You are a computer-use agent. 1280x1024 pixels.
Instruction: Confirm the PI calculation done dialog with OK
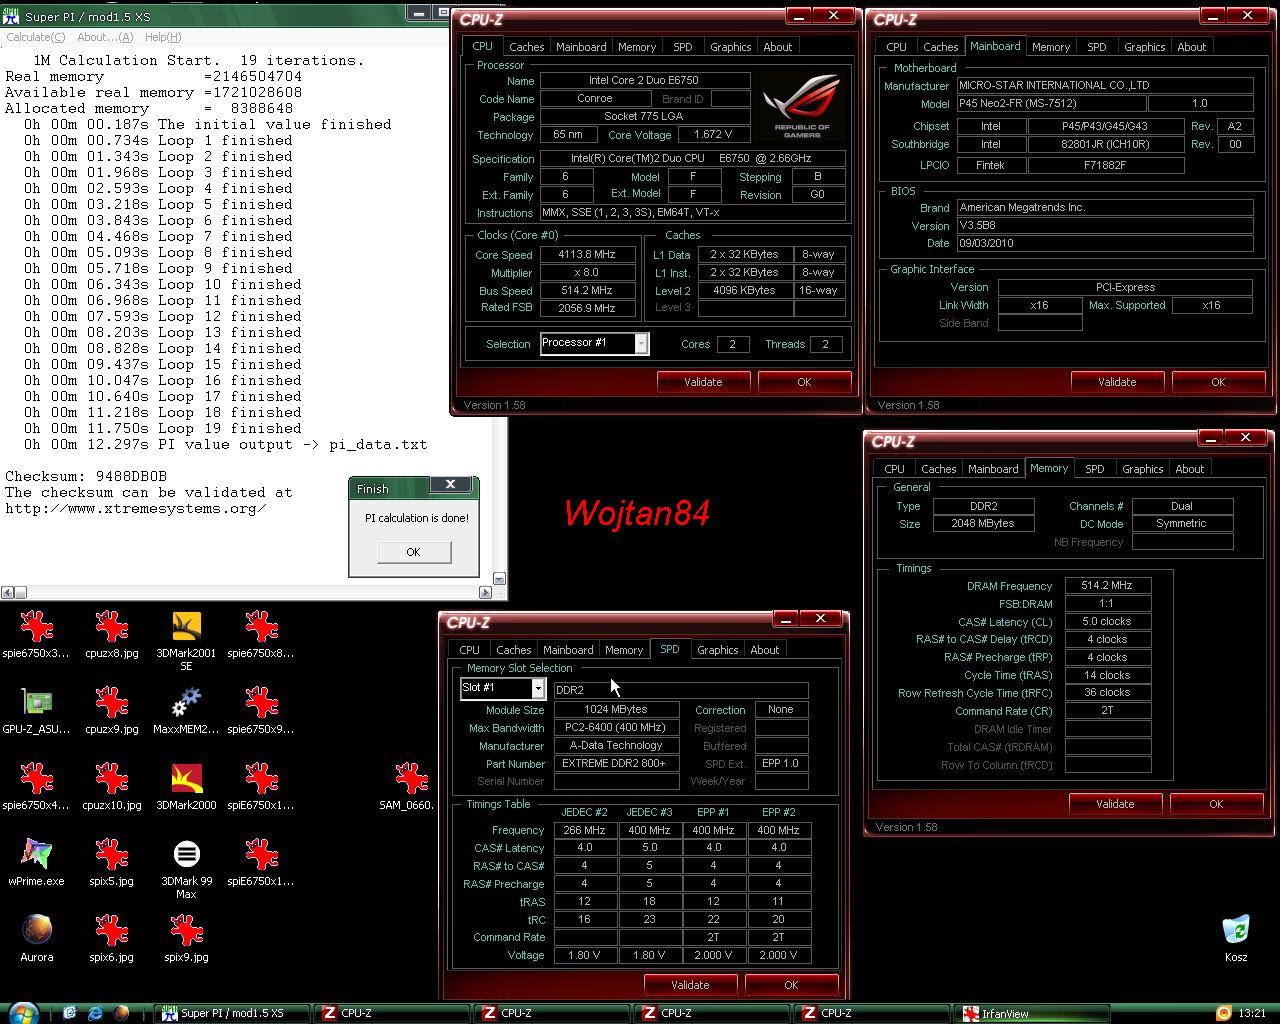click(413, 552)
